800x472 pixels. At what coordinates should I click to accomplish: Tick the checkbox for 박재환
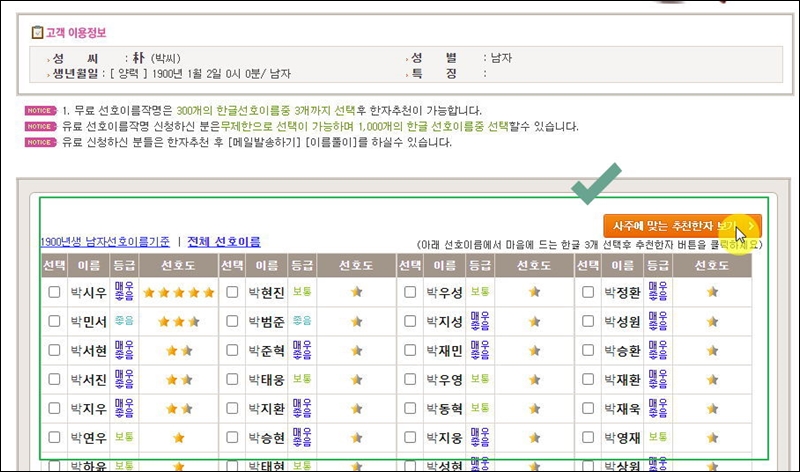point(588,379)
